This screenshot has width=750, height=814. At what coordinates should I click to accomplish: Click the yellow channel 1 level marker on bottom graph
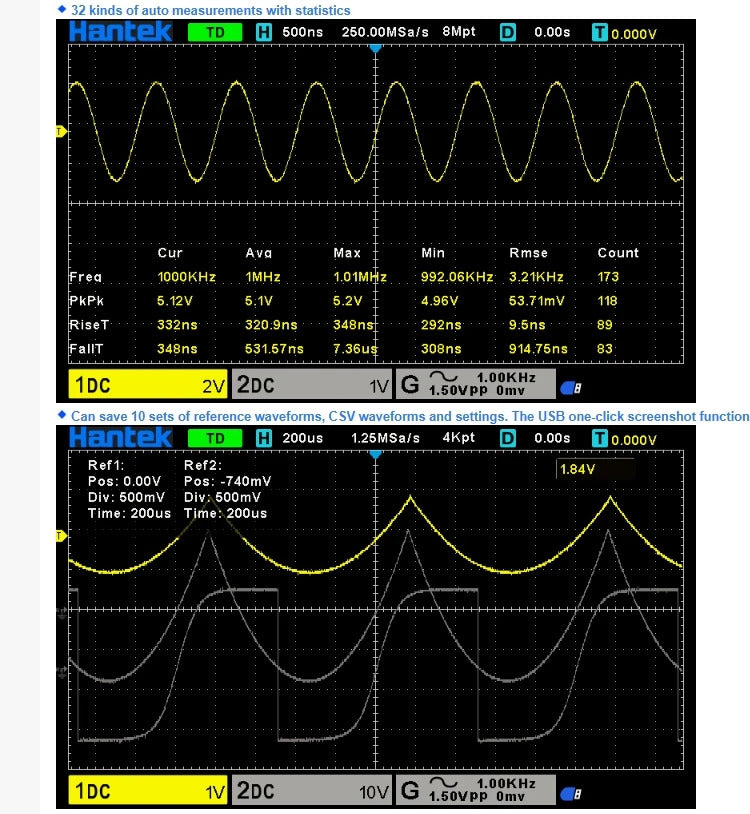60,537
